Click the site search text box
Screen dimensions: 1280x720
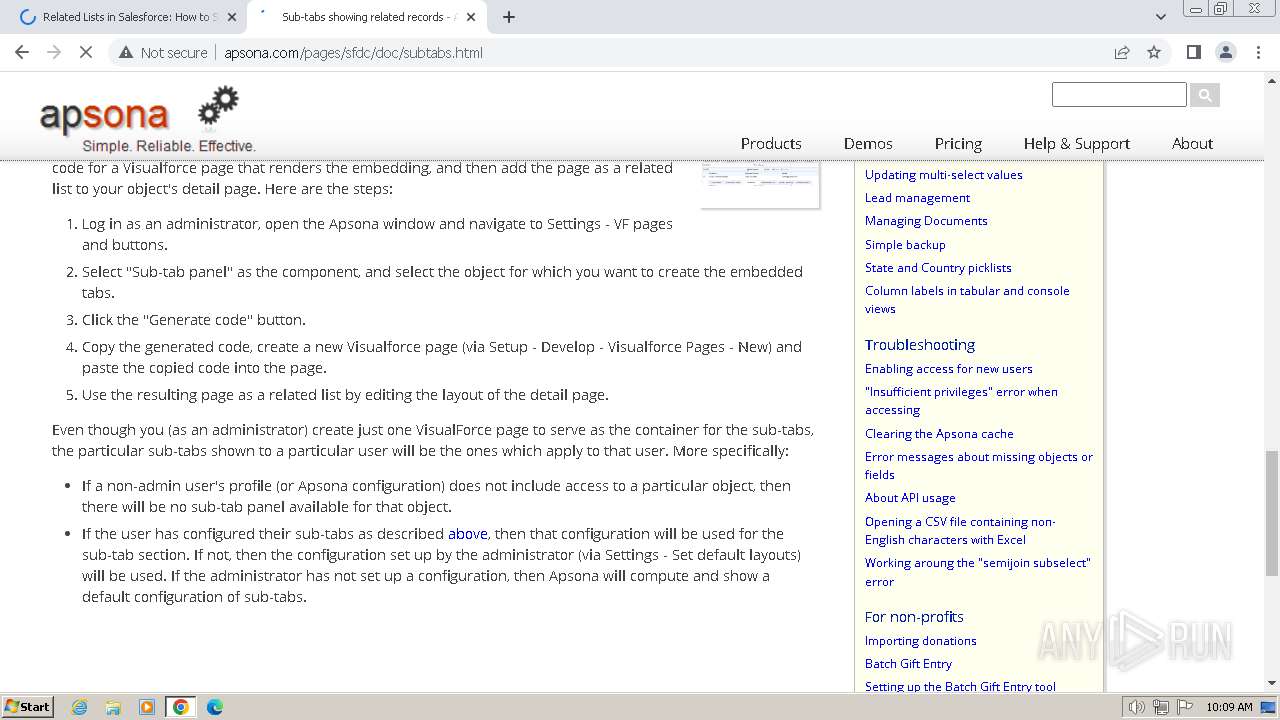pyautogui.click(x=1119, y=95)
